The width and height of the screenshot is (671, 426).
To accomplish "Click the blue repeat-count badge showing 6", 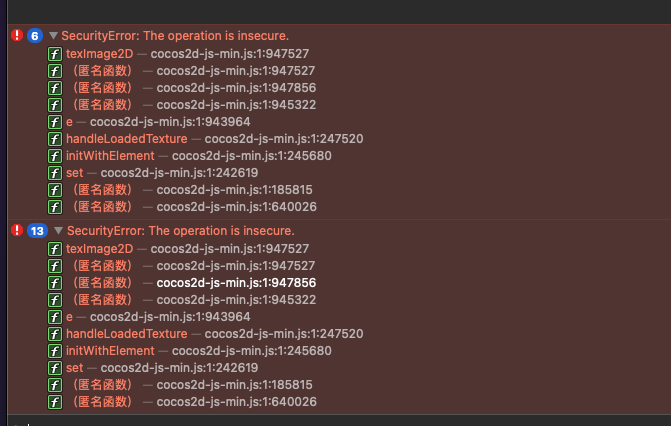I will coord(34,35).
